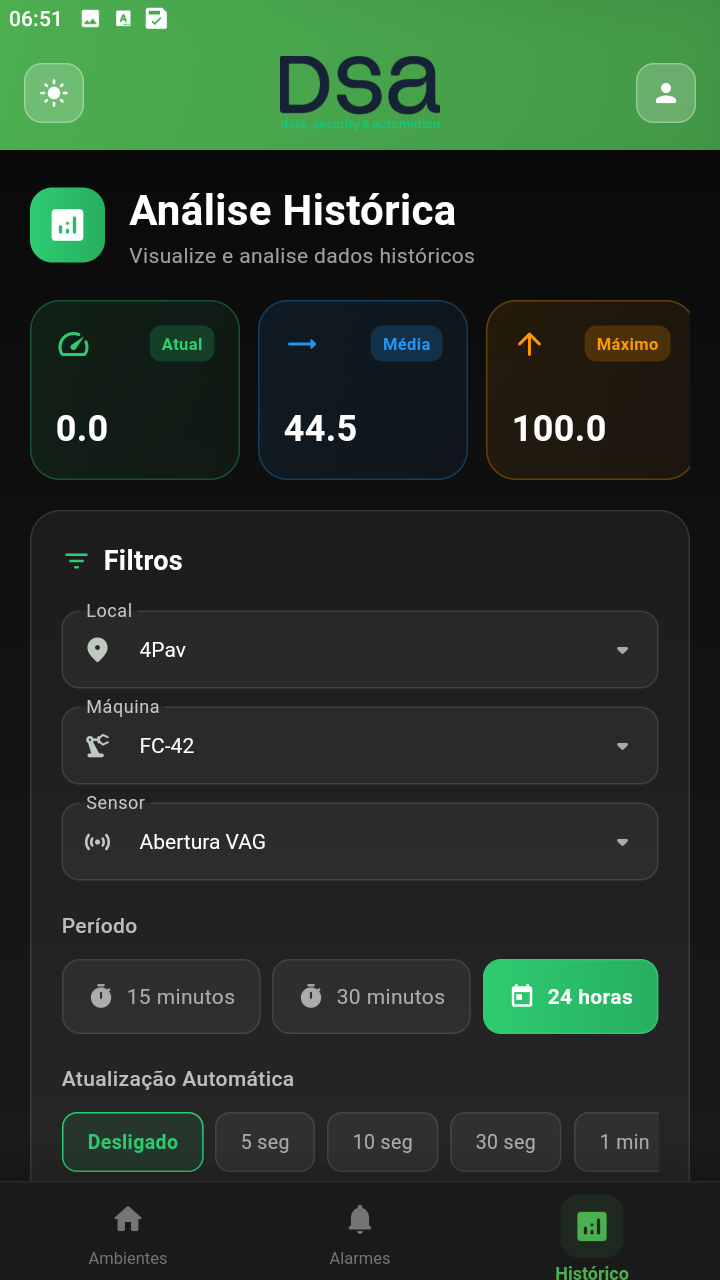Image resolution: width=720 pixels, height=1280 pixels.
Task: Select the 30 minutos period option
Action: [x=371, y=997]
